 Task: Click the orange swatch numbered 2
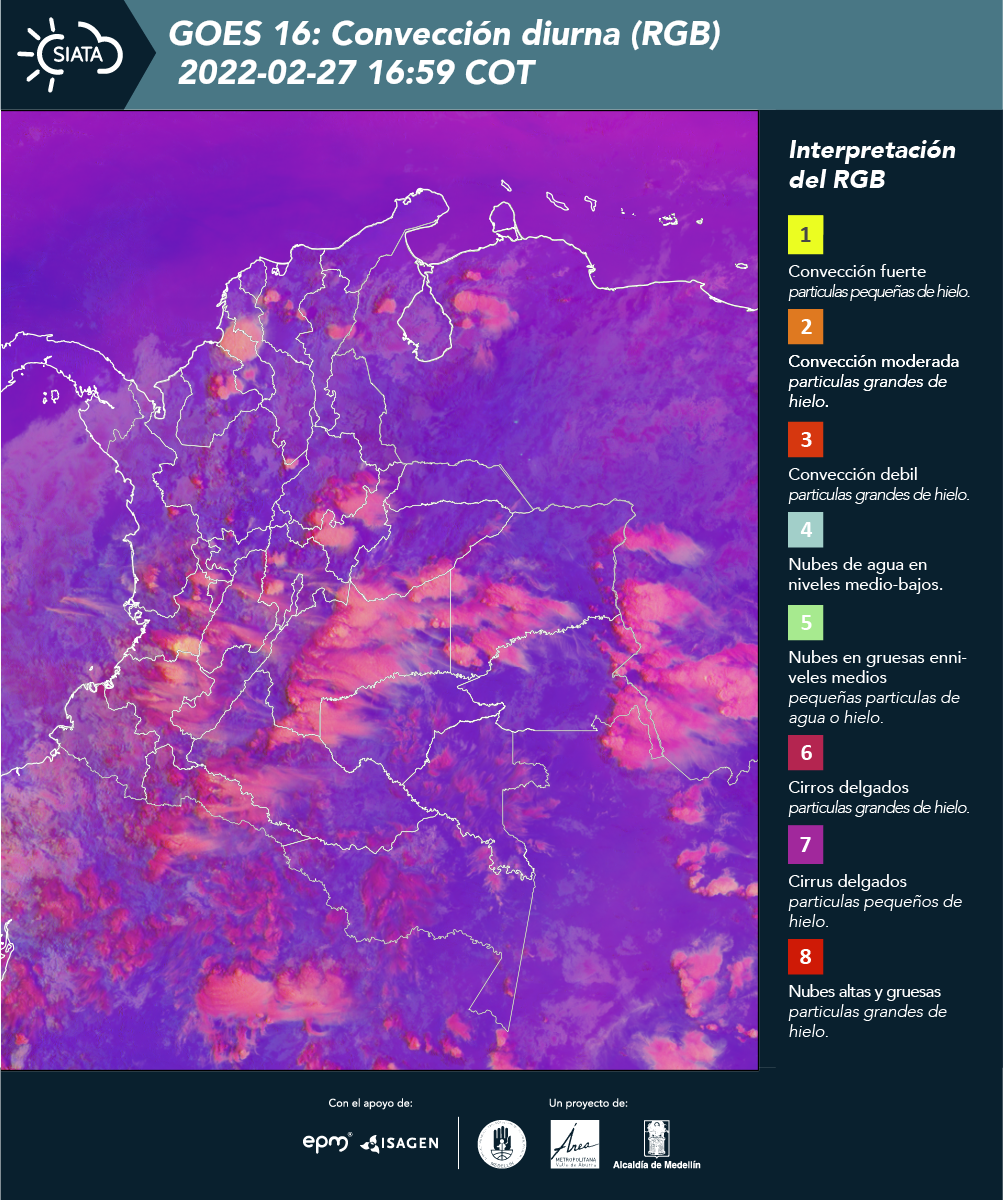coord(805,326)
